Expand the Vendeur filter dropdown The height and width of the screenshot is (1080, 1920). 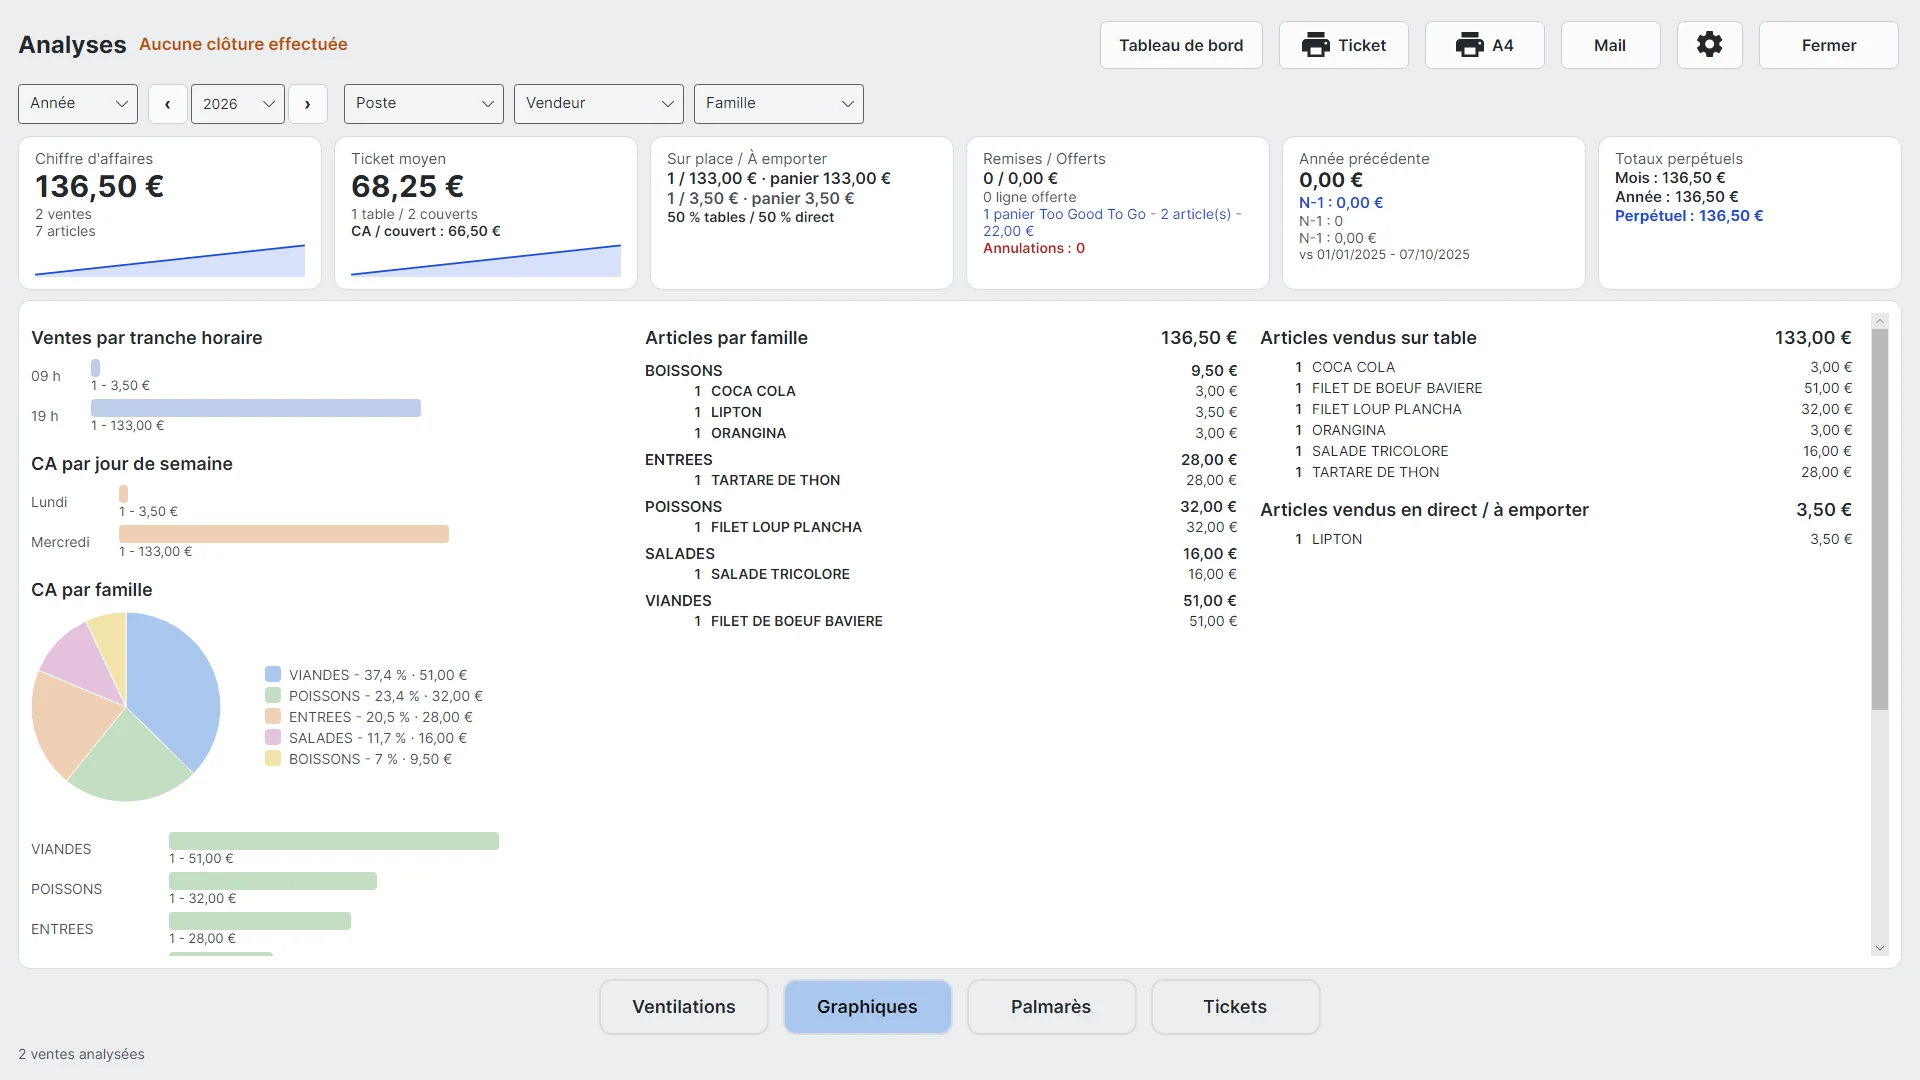point(599,104)
